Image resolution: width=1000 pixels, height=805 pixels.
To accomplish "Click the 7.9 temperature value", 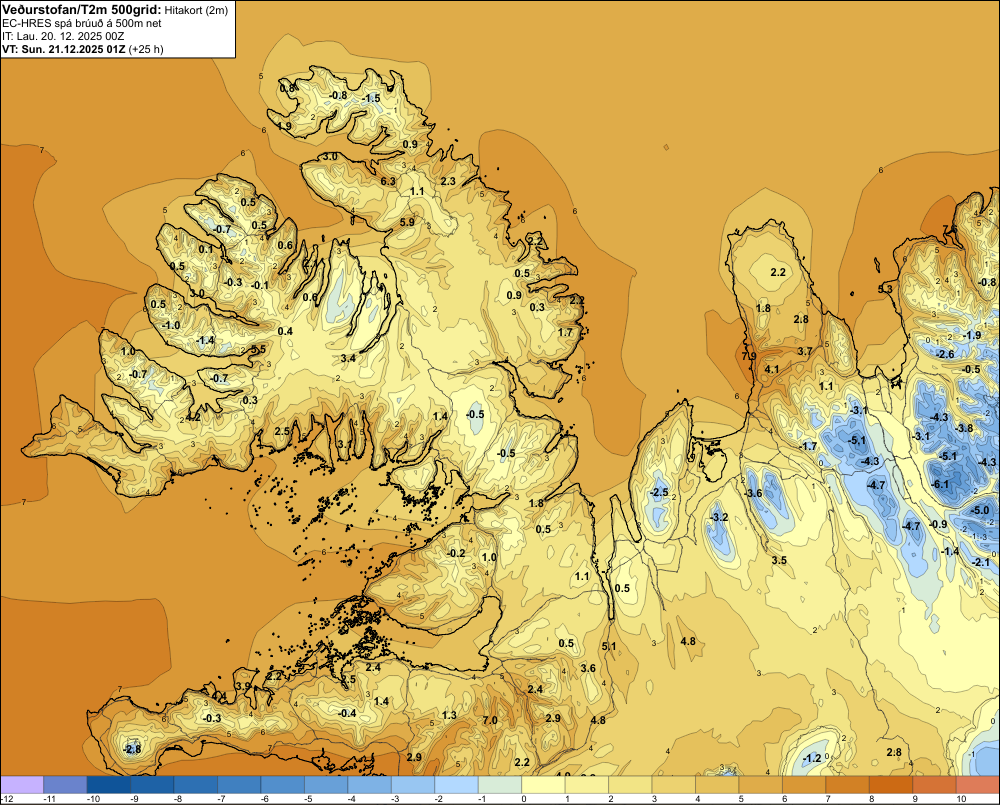I will point(749,356).
